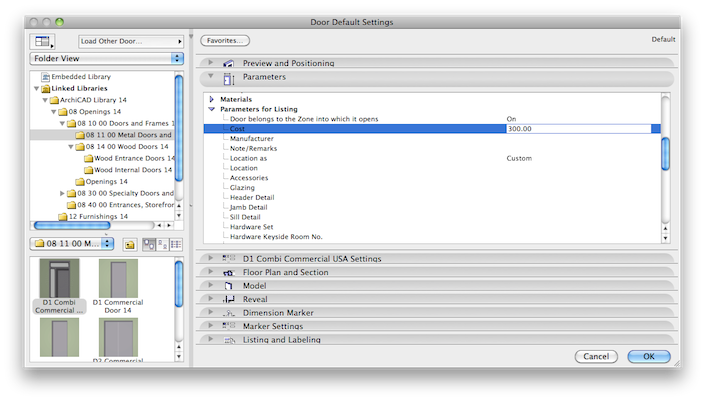
Task: Click the Marker Settings panel icon
Action: tap(229, 325)
